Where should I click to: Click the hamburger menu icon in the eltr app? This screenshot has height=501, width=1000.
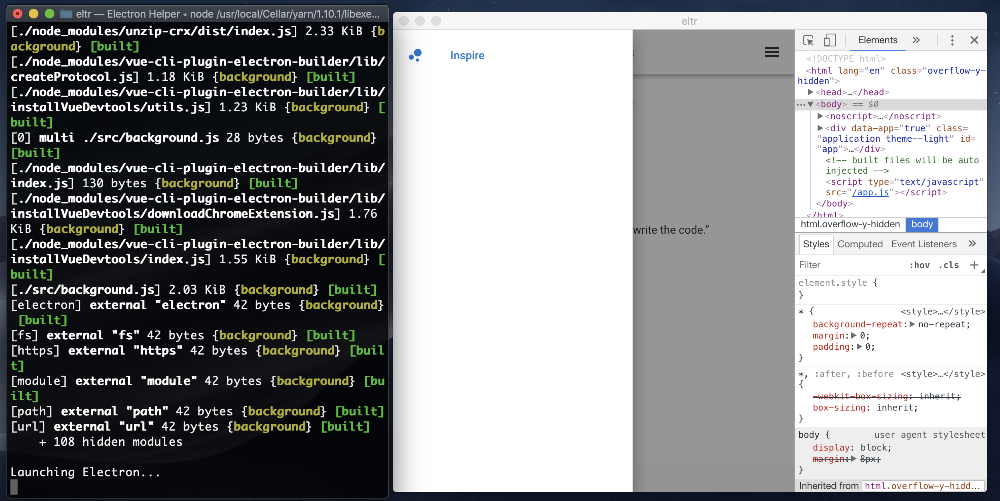coord(772,52)
